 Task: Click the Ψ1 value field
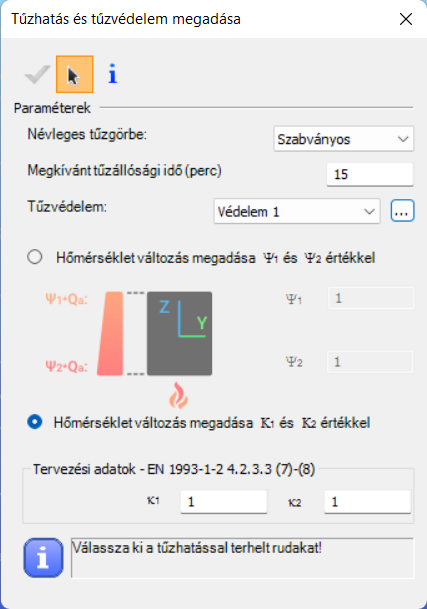(371, 298)
